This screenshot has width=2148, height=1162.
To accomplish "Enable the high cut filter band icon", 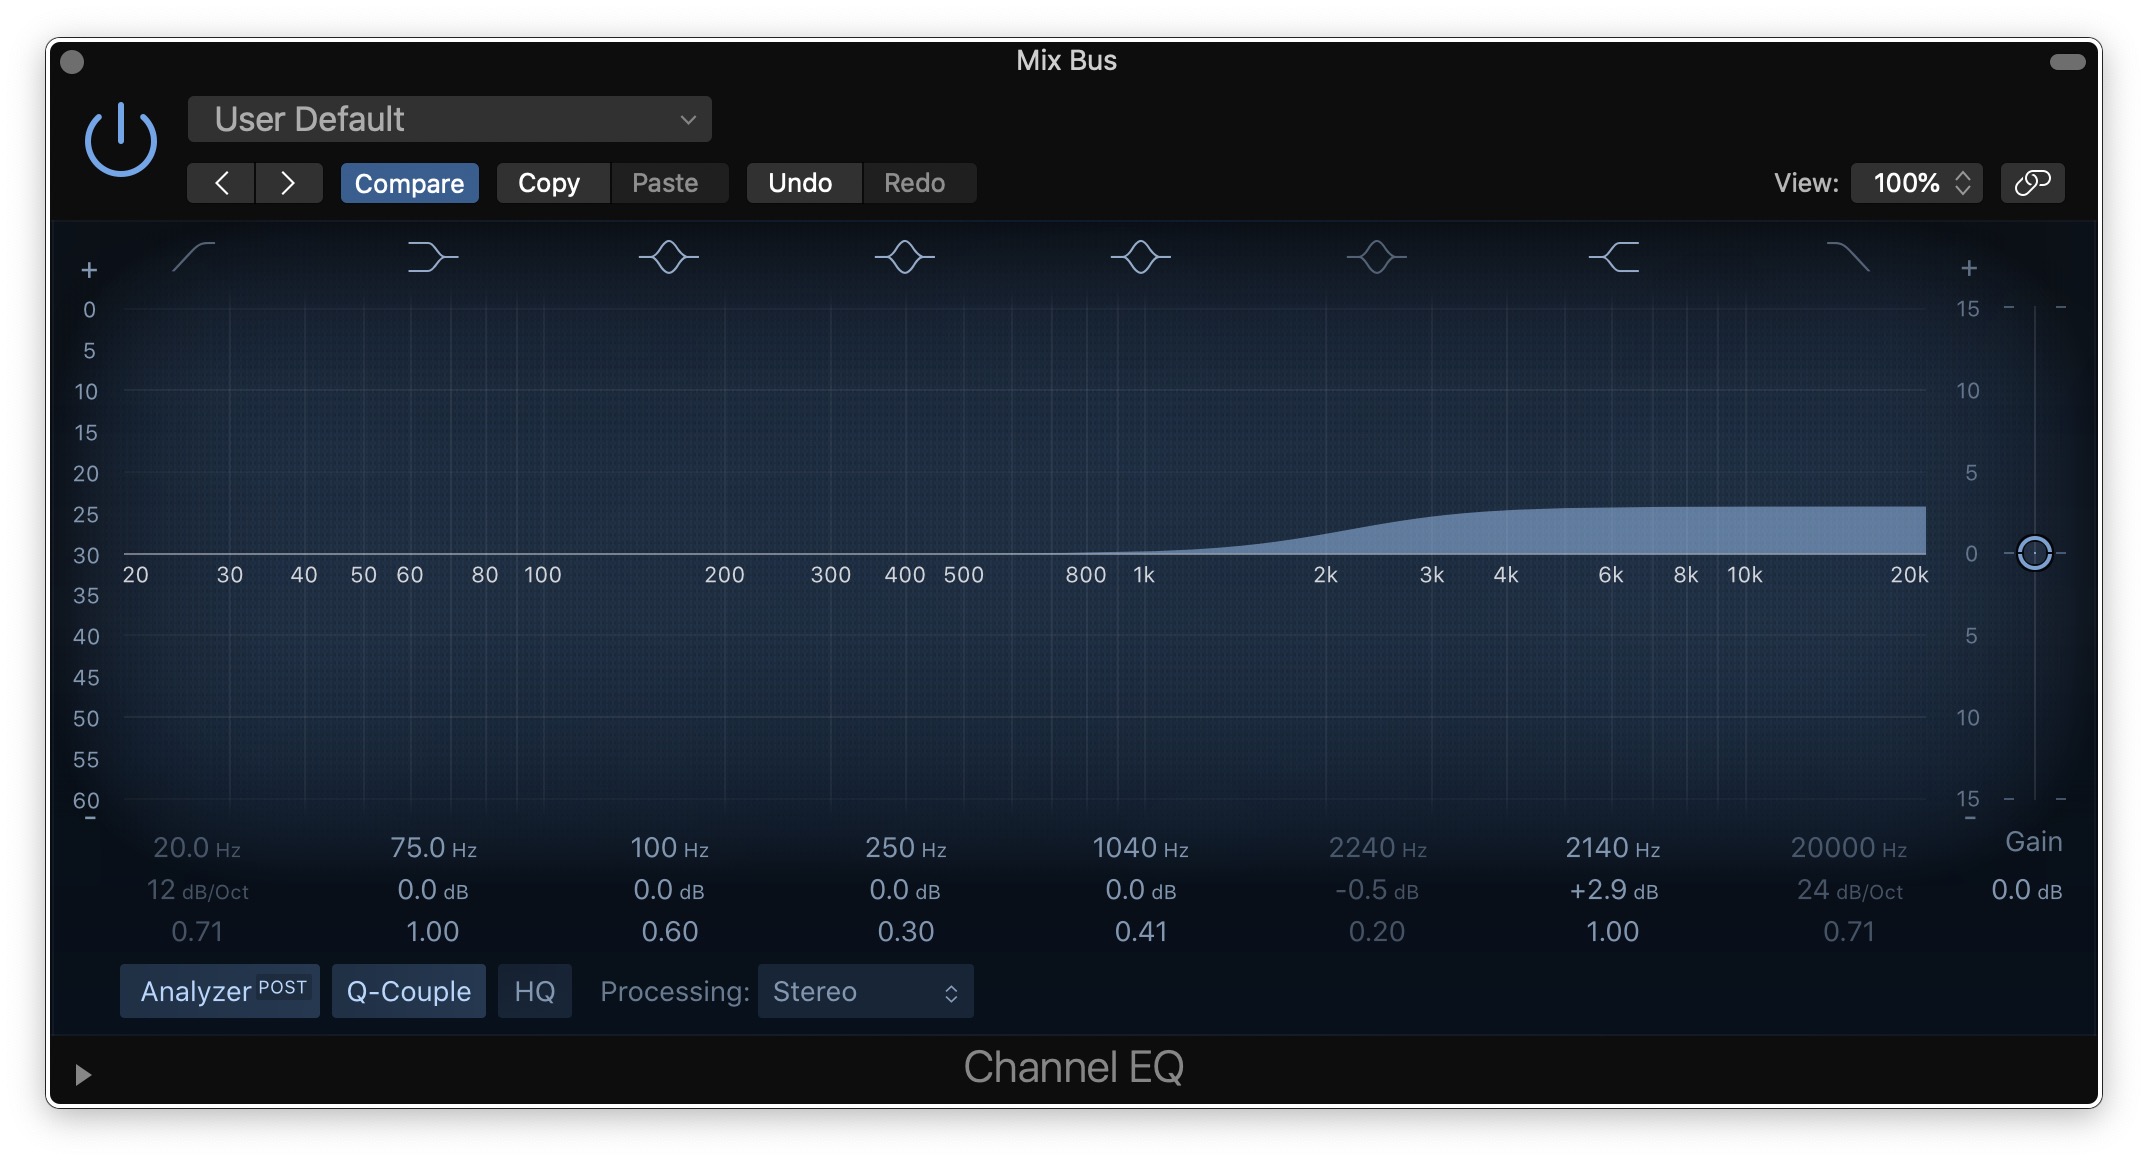I will pyautogui.click(x=1848, y=257).
